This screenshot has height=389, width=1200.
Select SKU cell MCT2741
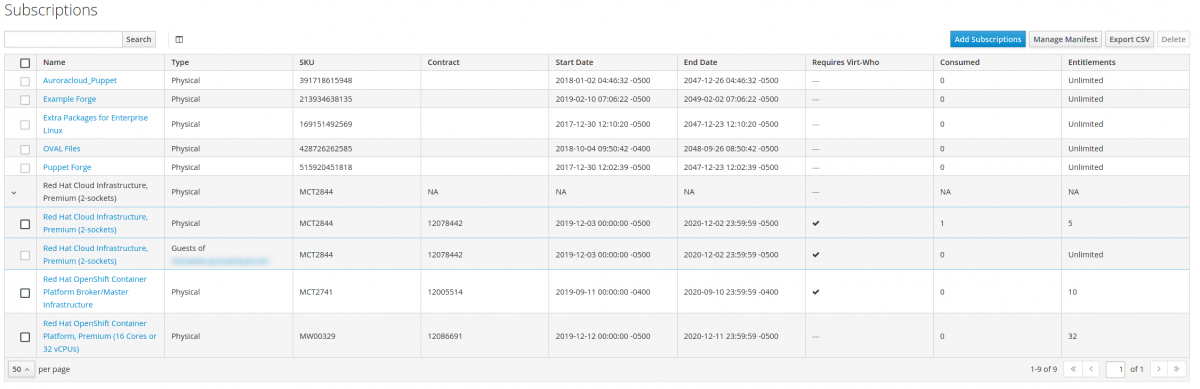pos(315,292)
